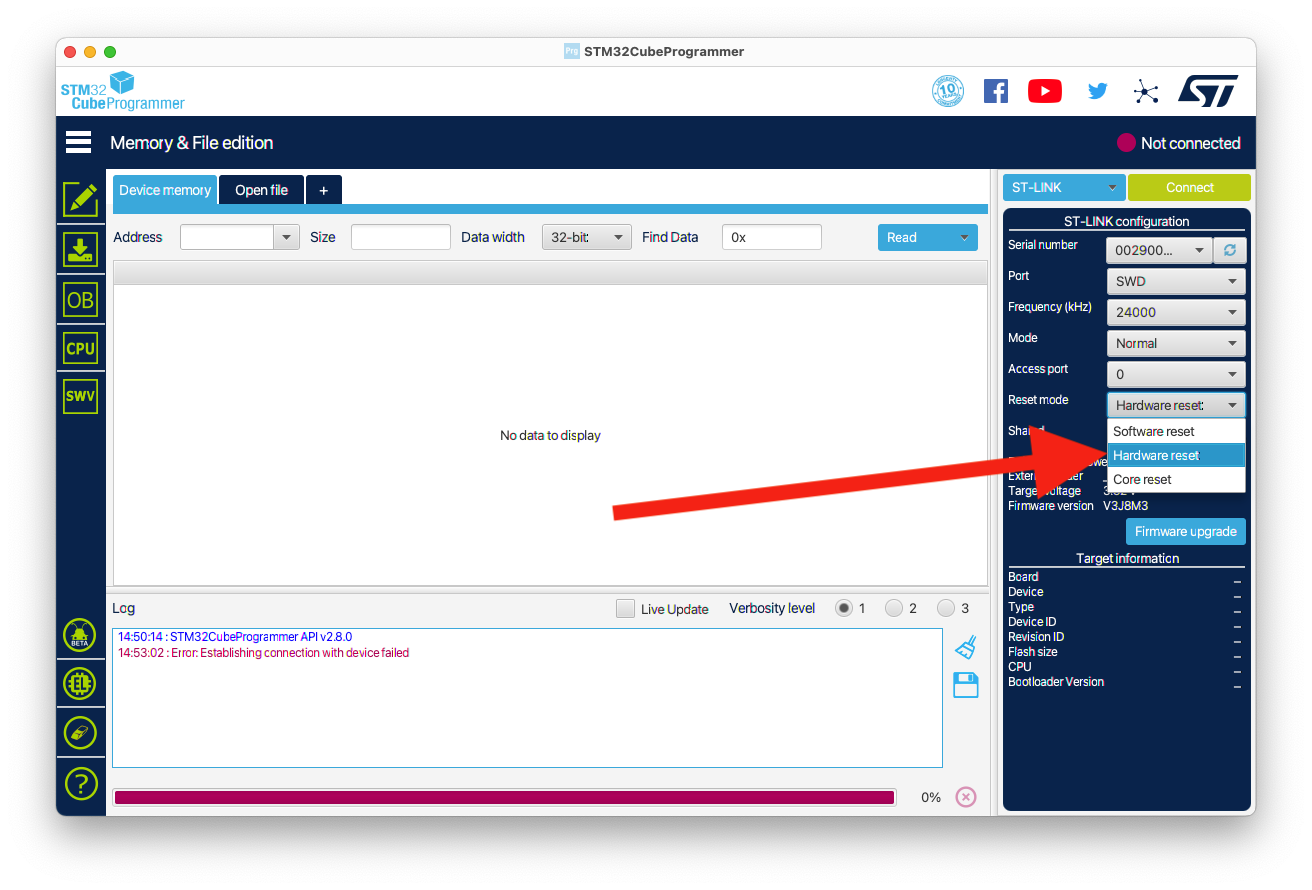The width and height of the screenshot is (1312, 890).
Task: Click the No data to display message
Action: 550,435
